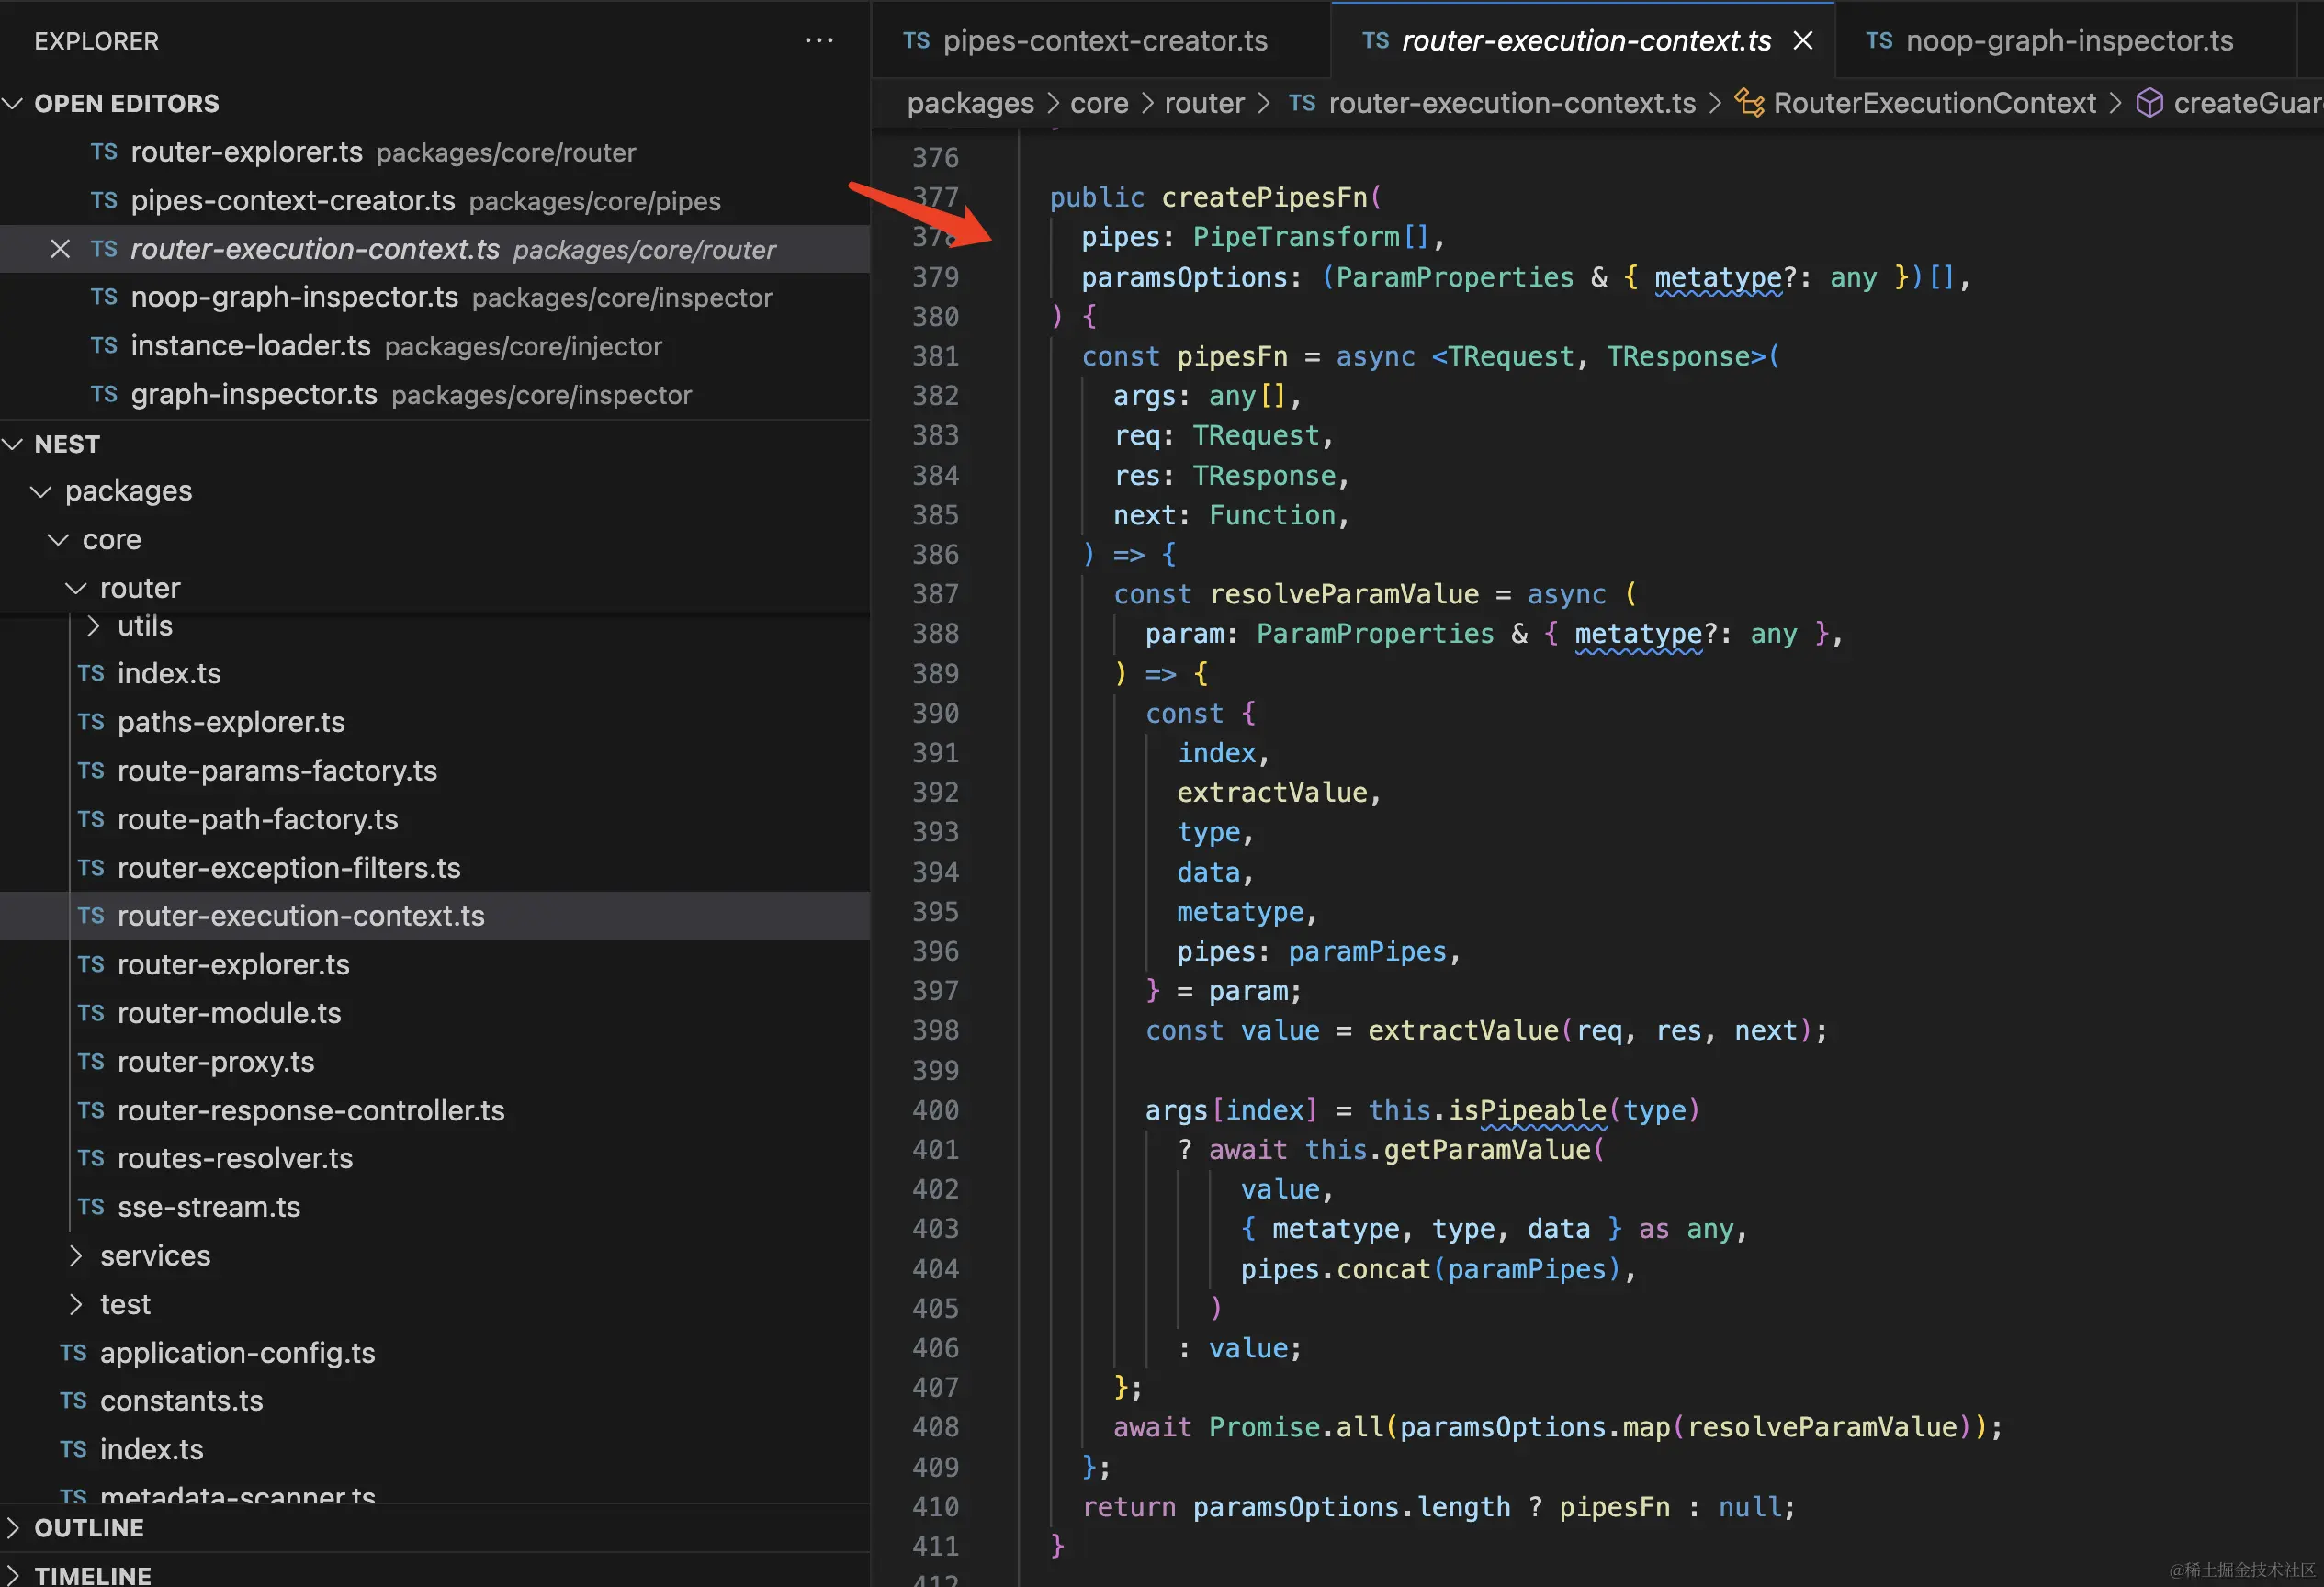This screenshot has width=2324, height=1587.
Task: Click isPipeable call on line 400
Action: (x=1527, y=1110)
